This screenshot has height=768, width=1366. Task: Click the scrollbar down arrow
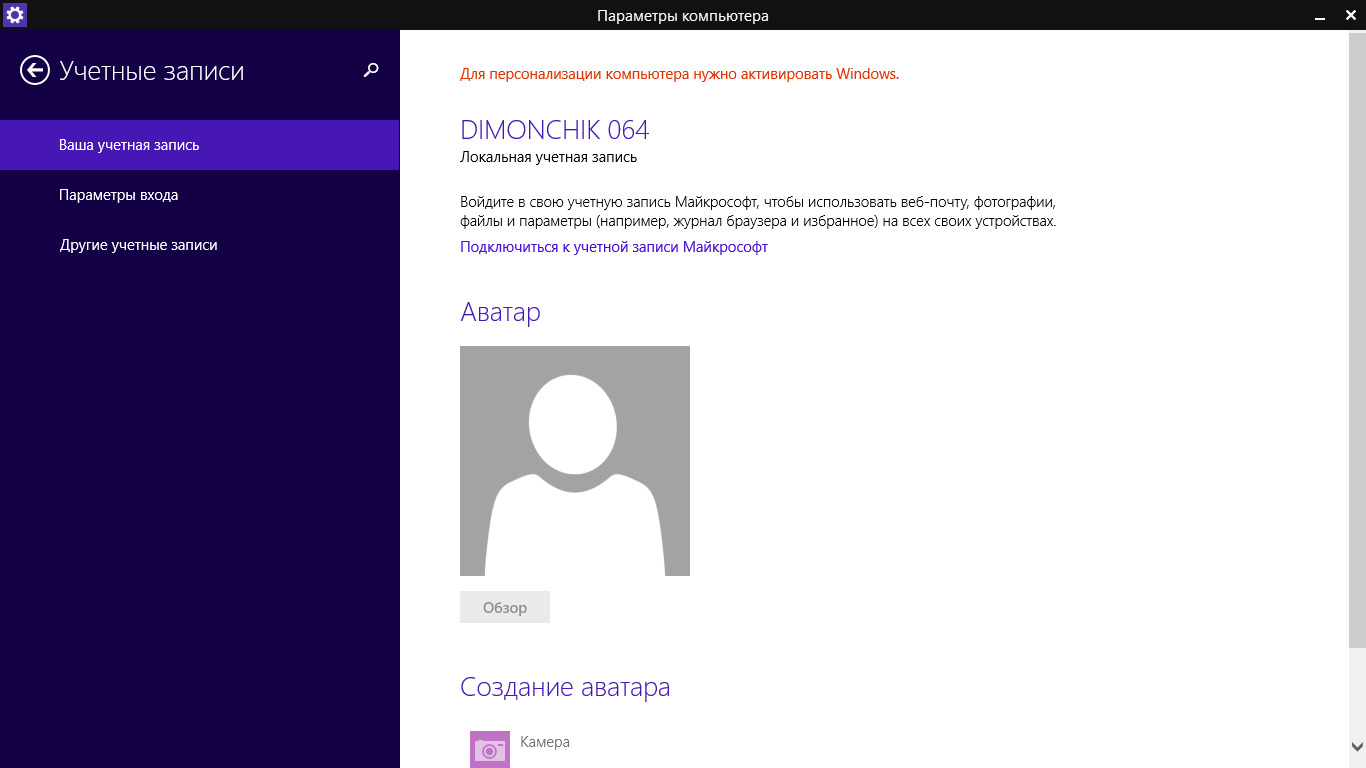tap(1357, 747)
